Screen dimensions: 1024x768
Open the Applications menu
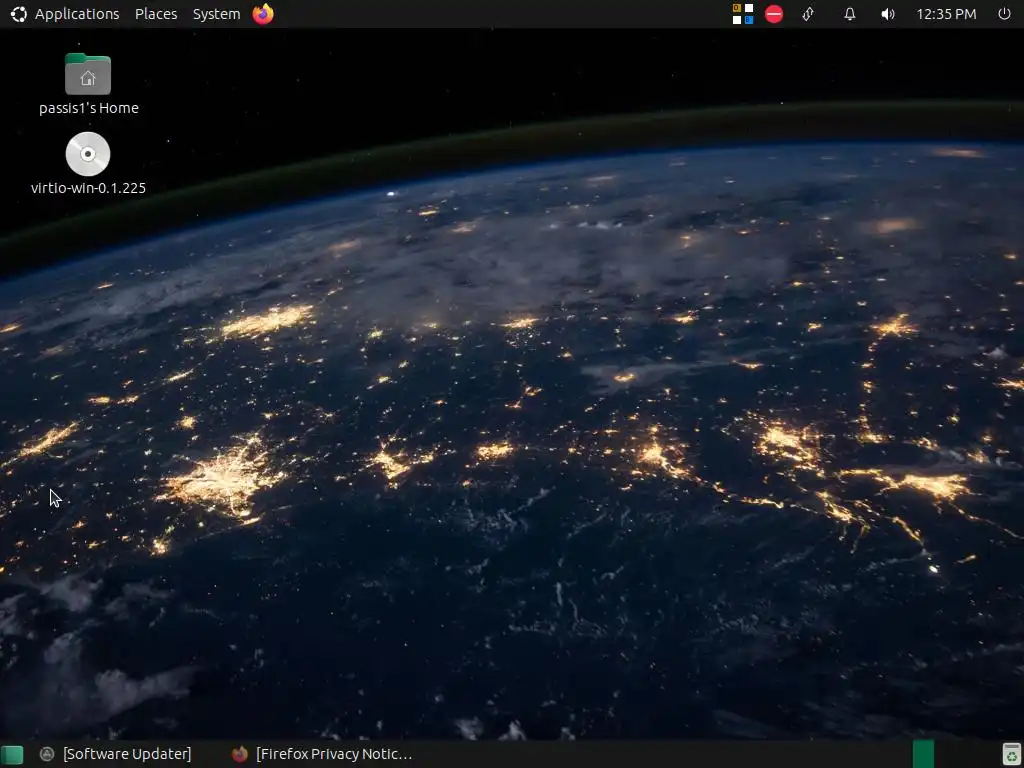pos(76,14)
